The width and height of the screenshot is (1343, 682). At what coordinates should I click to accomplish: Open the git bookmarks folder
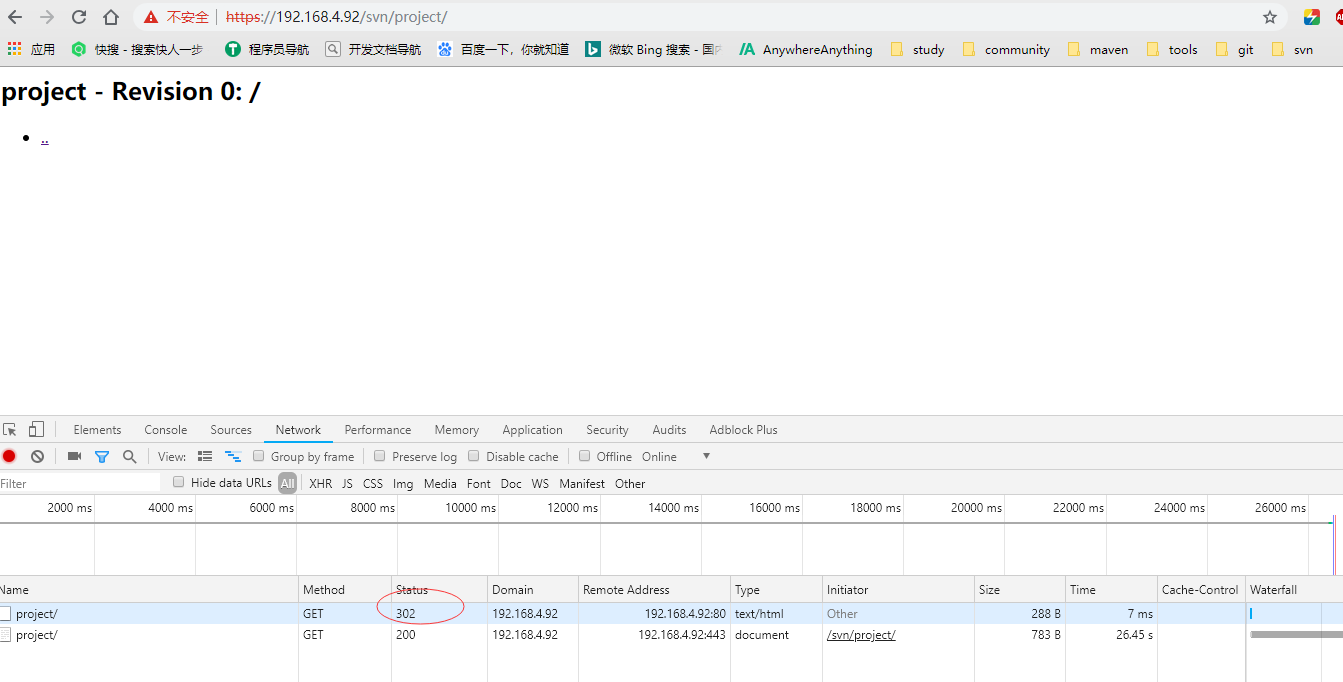pyautogui.click(x=1234, y=49)
